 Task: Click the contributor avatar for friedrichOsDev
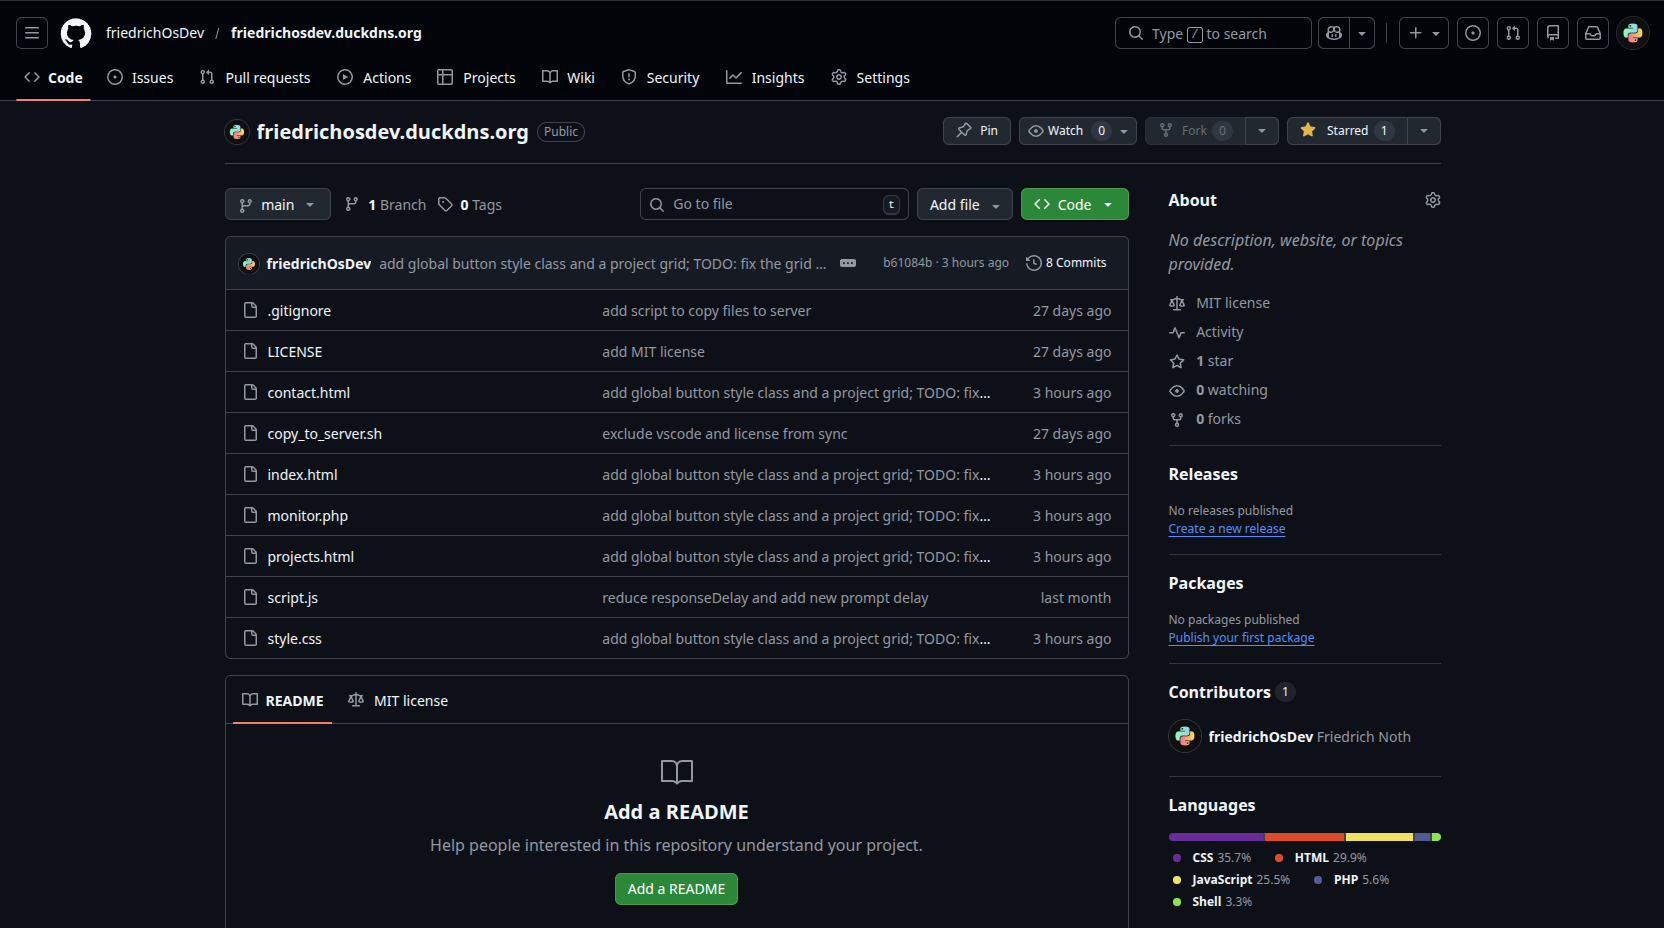(1185, 736)
